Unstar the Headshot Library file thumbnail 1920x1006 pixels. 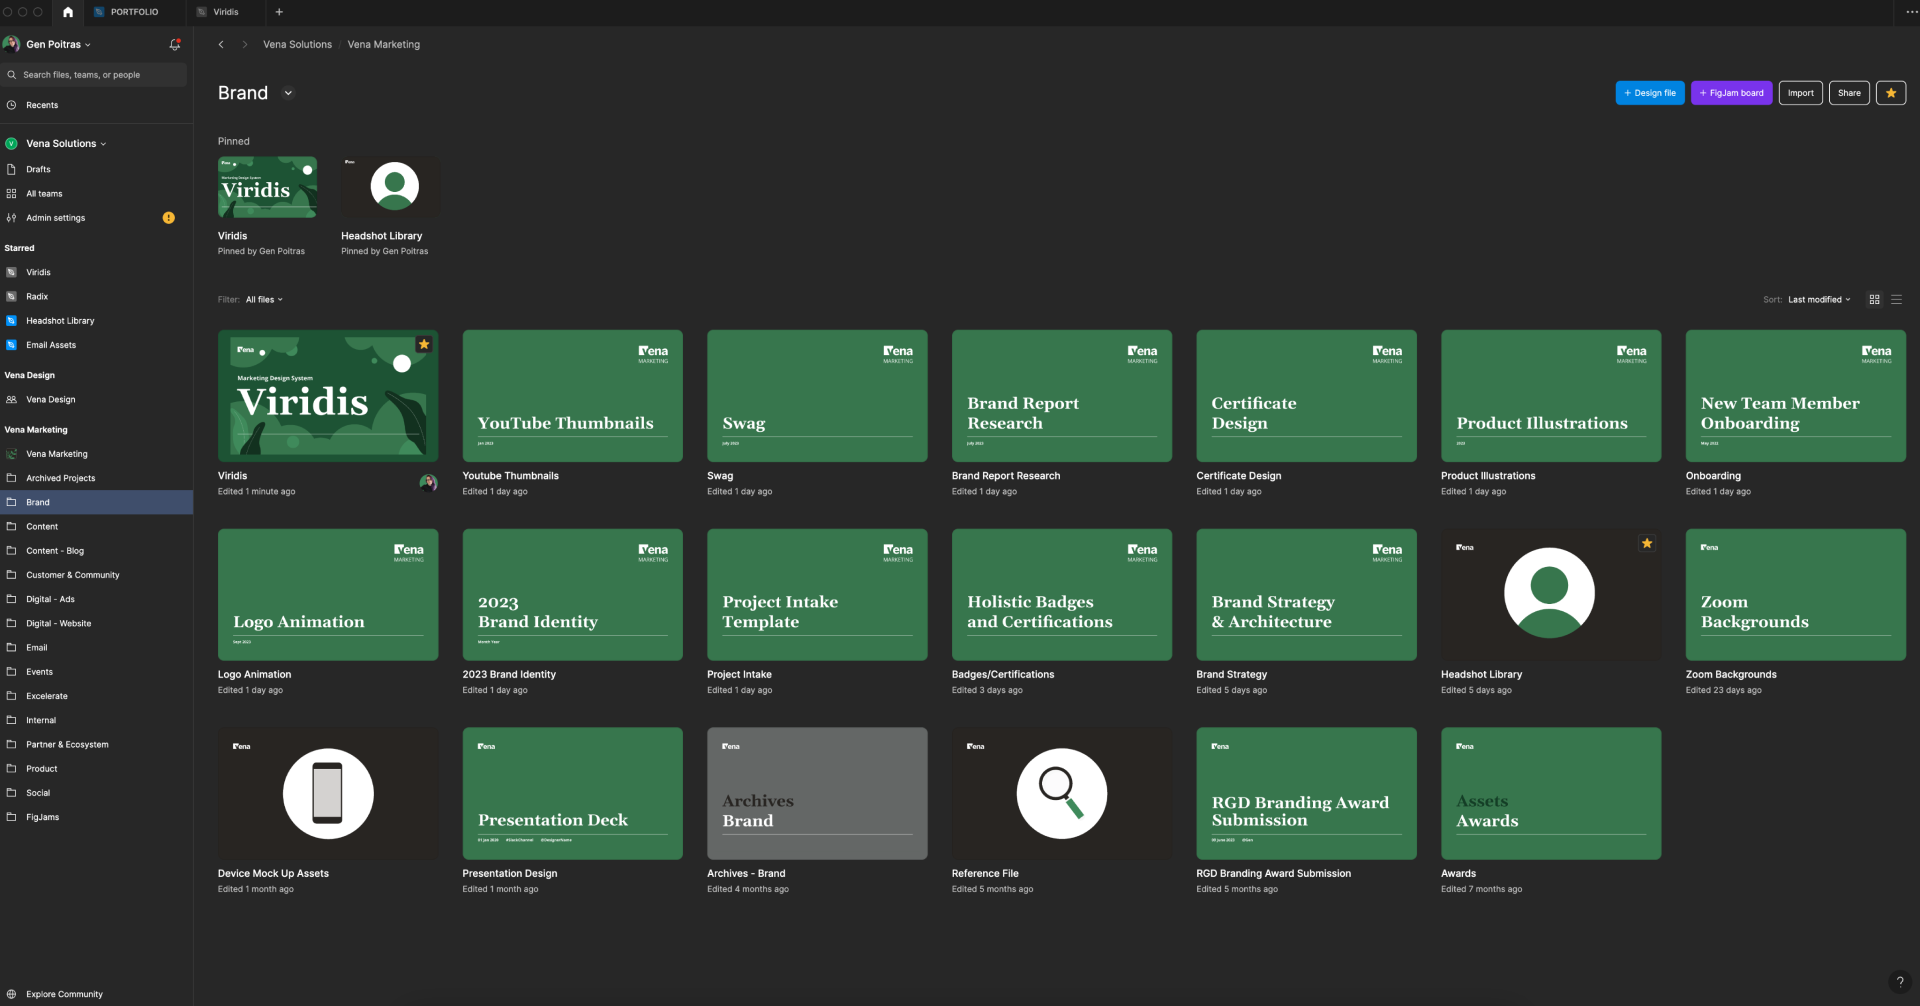1646,543
